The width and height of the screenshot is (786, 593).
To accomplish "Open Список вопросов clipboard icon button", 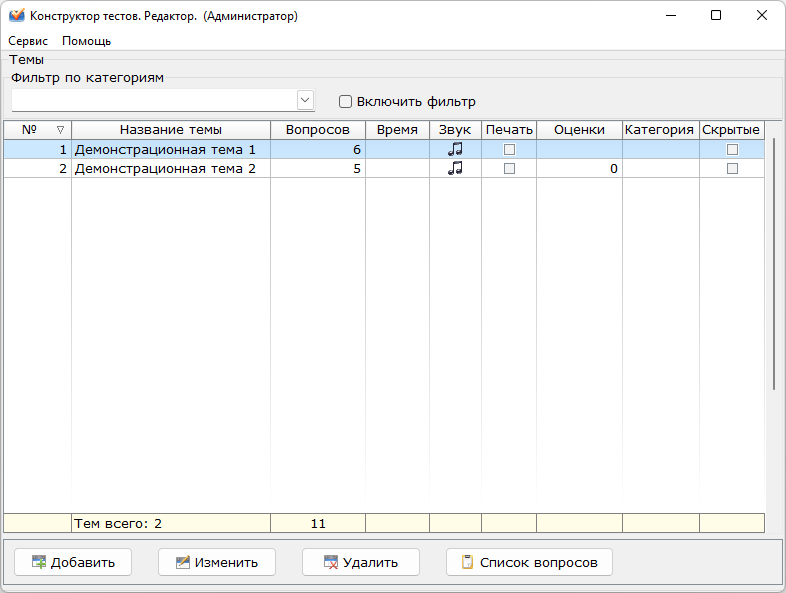I will point(528,562).
